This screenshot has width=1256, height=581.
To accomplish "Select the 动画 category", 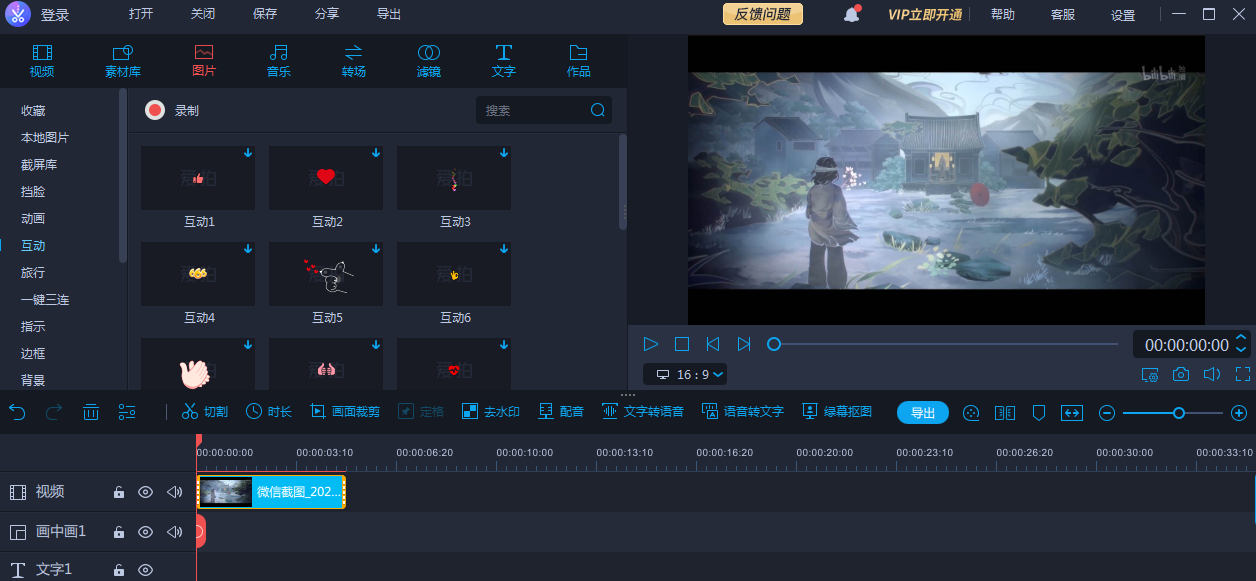I will click(x=33, y=218).
